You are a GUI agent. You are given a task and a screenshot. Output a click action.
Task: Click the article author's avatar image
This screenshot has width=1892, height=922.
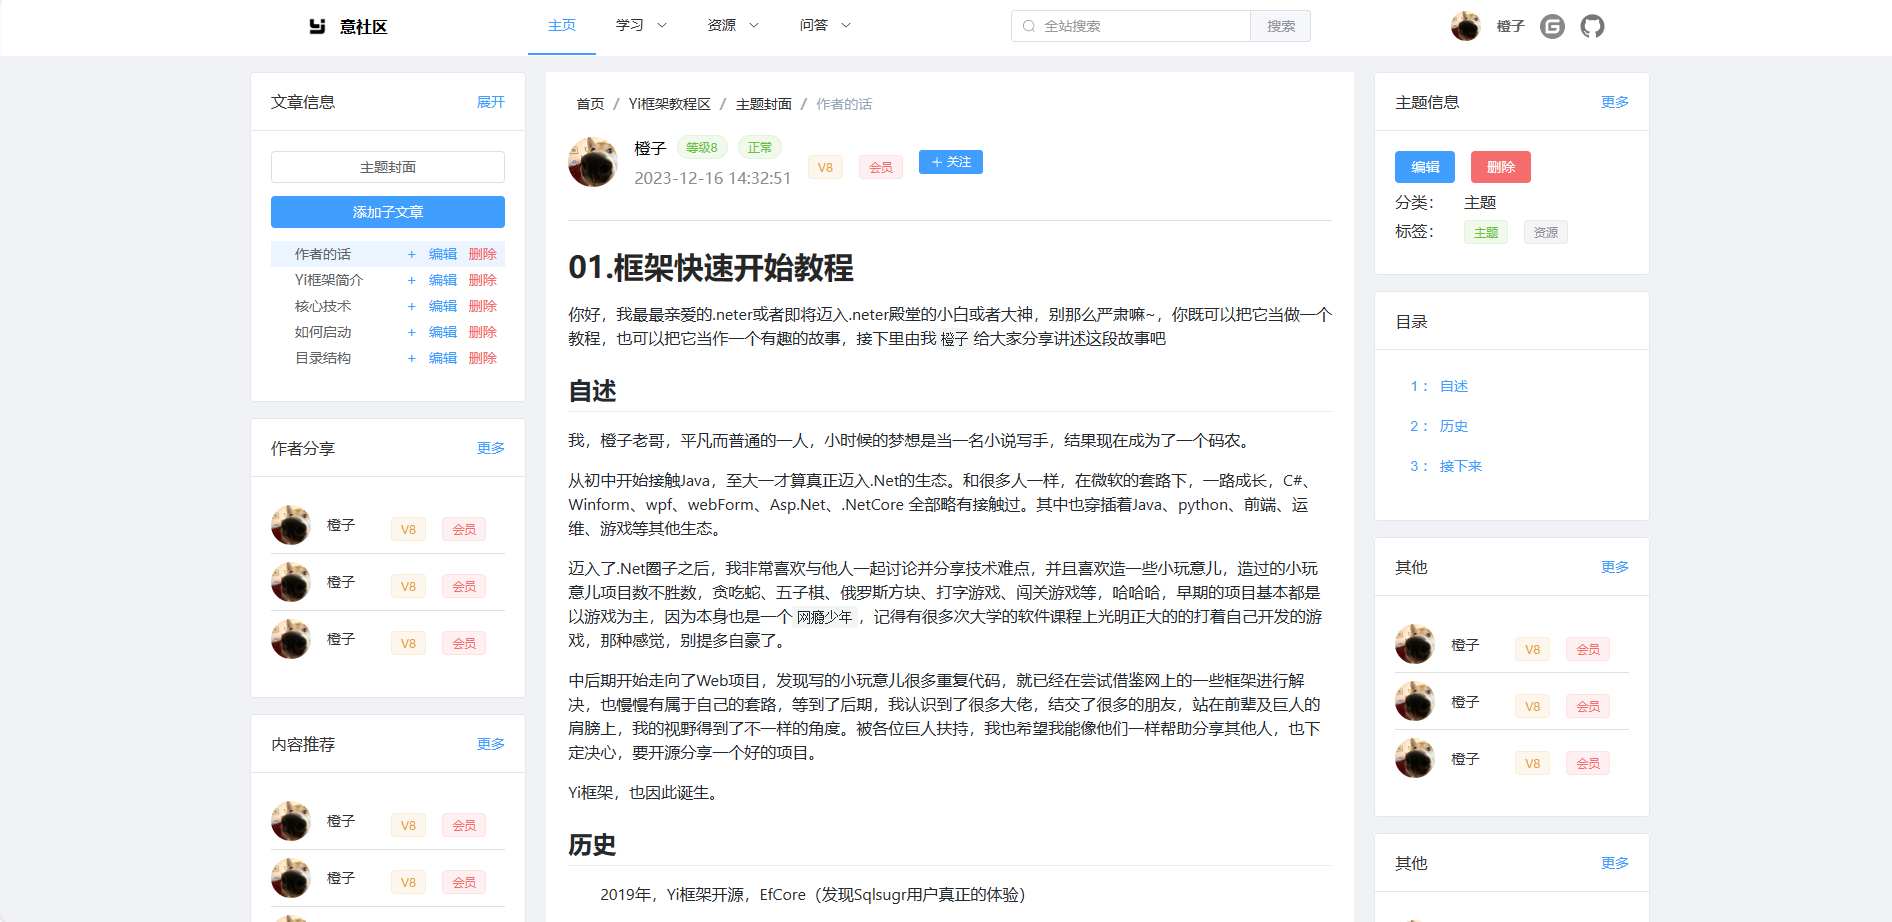pyautogui.click(x=593, y=162)
